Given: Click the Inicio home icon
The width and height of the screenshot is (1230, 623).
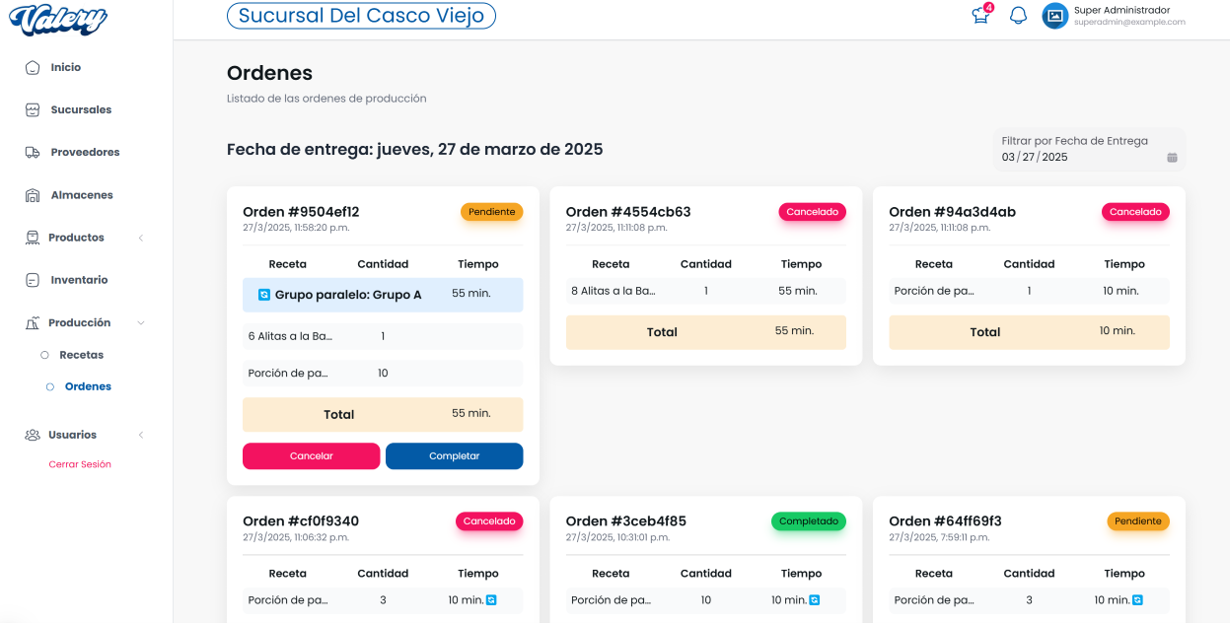Looking at the screenshot, I should (32, 68).
